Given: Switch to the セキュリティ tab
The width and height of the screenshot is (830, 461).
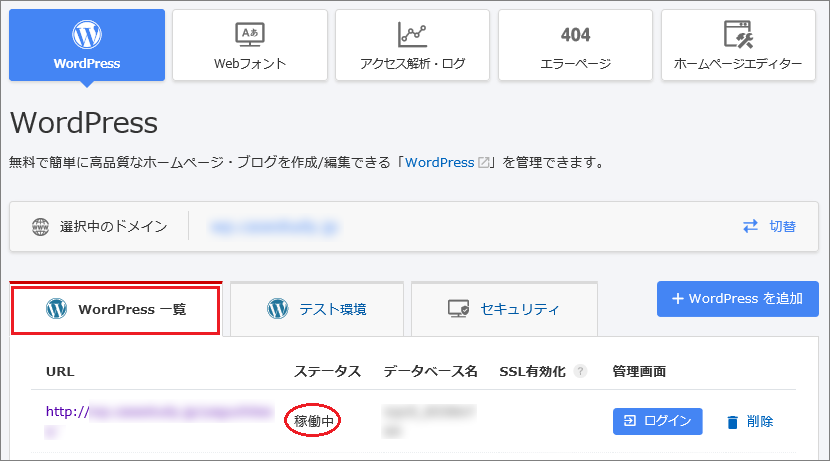Looking at the screenshot, I should [x=504, y=309].
